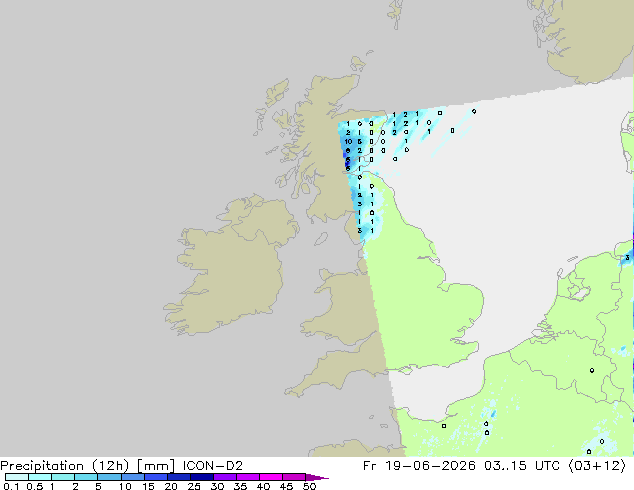Click the '40' legend scale label

tap(263, 486)
